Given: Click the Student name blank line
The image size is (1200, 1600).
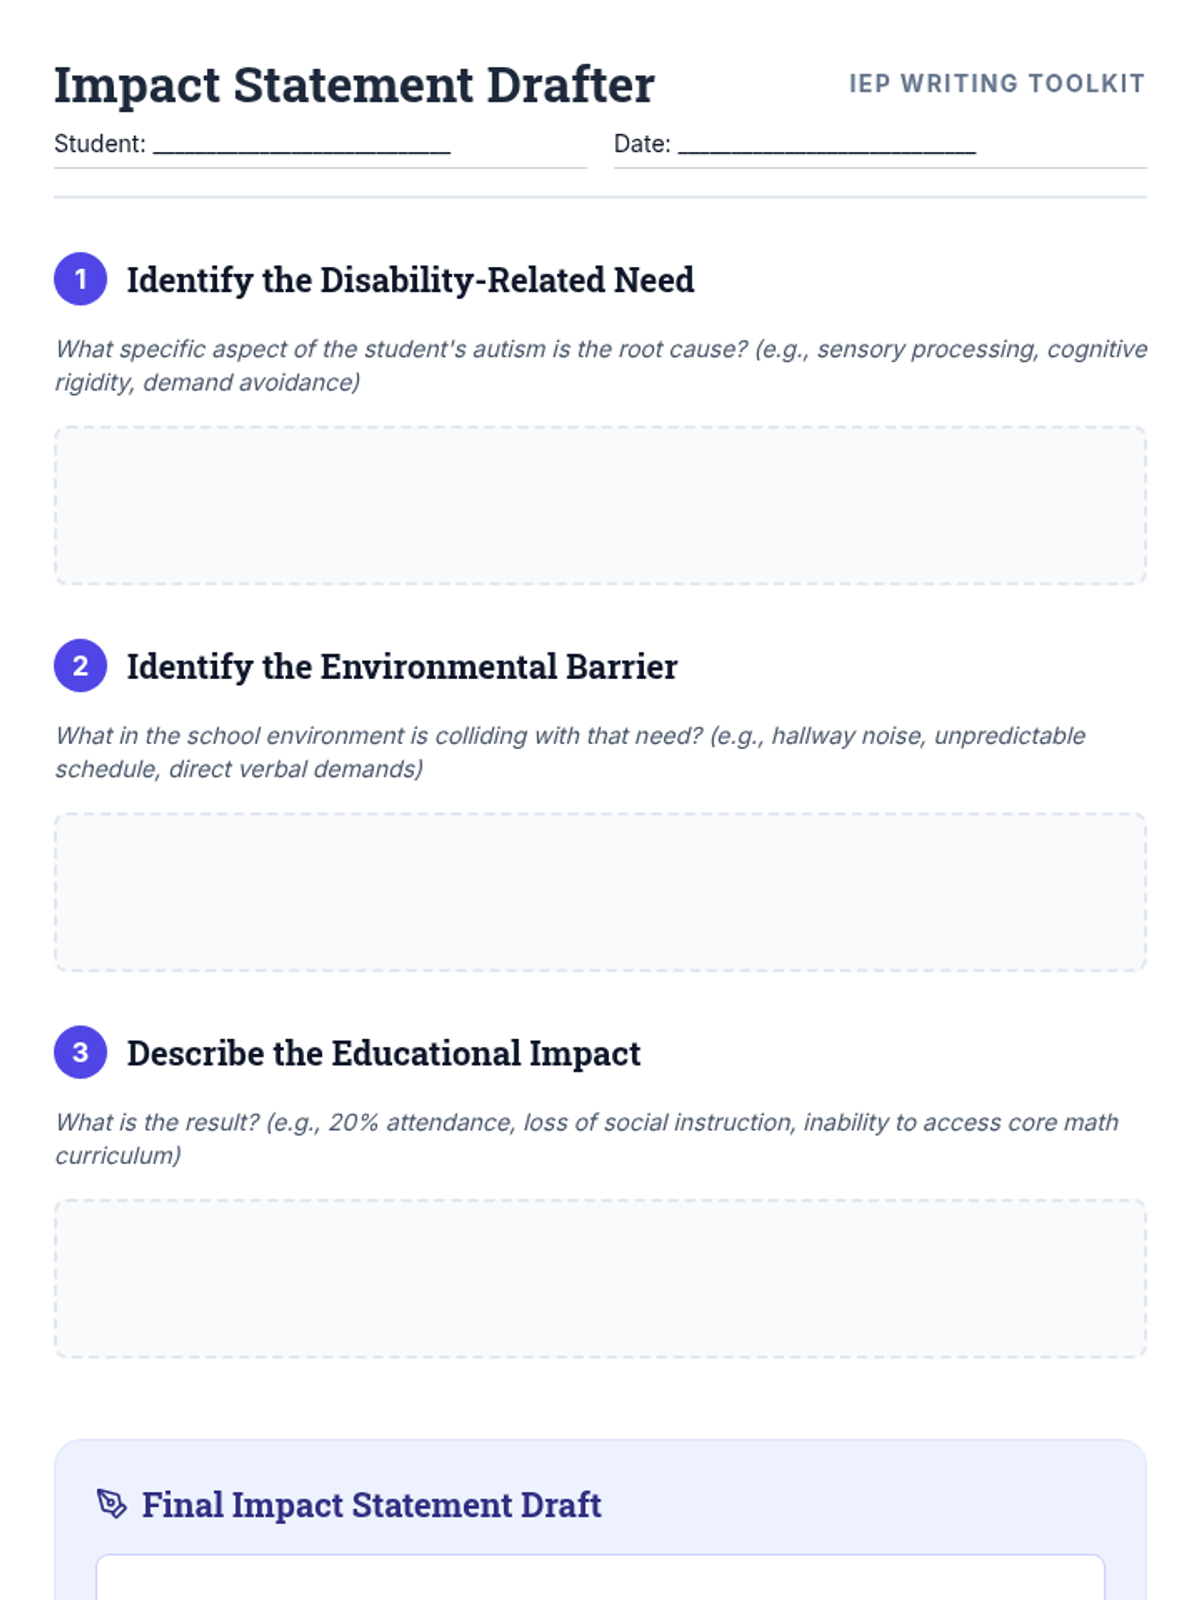Looking at the screenshot, I should [302, 145].
